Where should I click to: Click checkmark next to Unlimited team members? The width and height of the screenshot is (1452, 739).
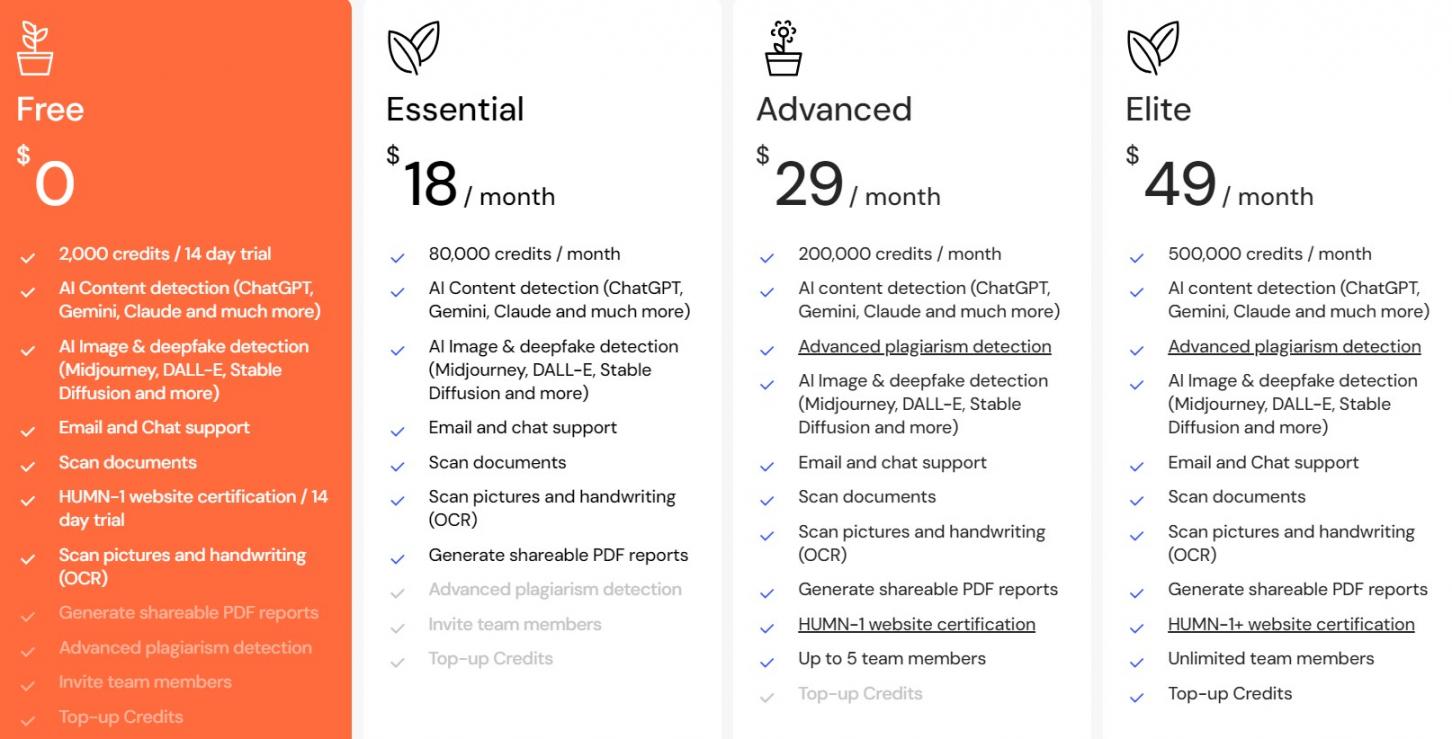1137,662
